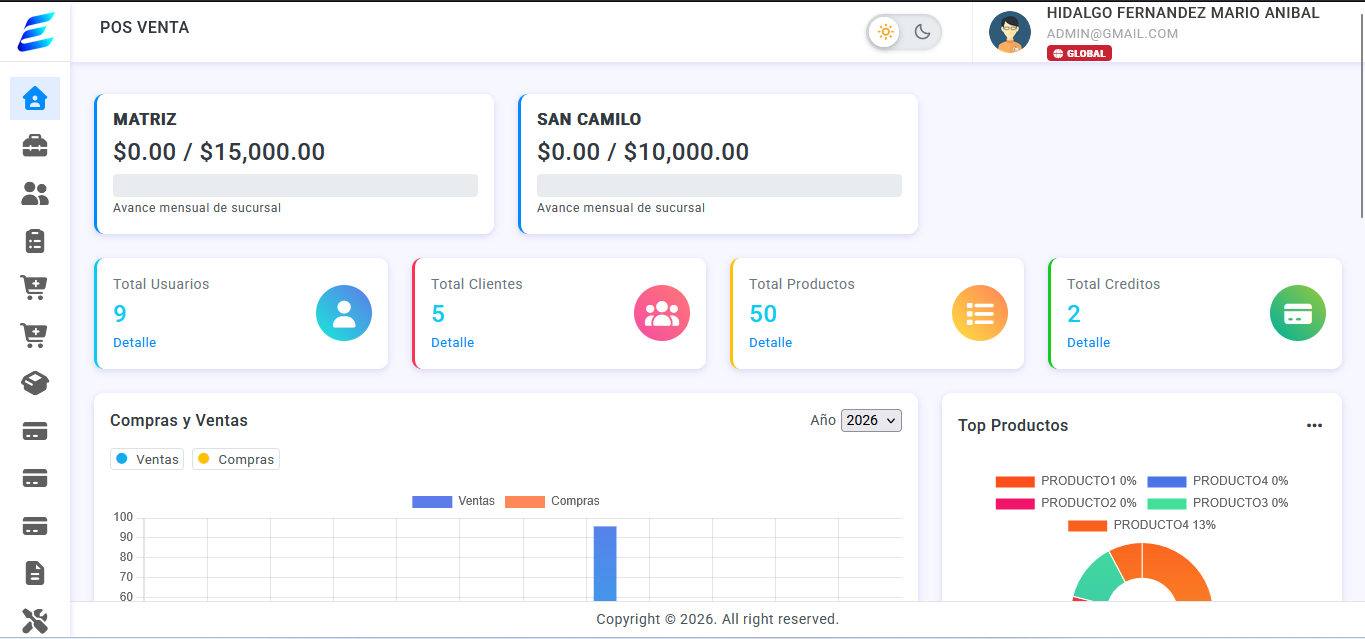Click the blue E app logo

[x=36, y=32]
